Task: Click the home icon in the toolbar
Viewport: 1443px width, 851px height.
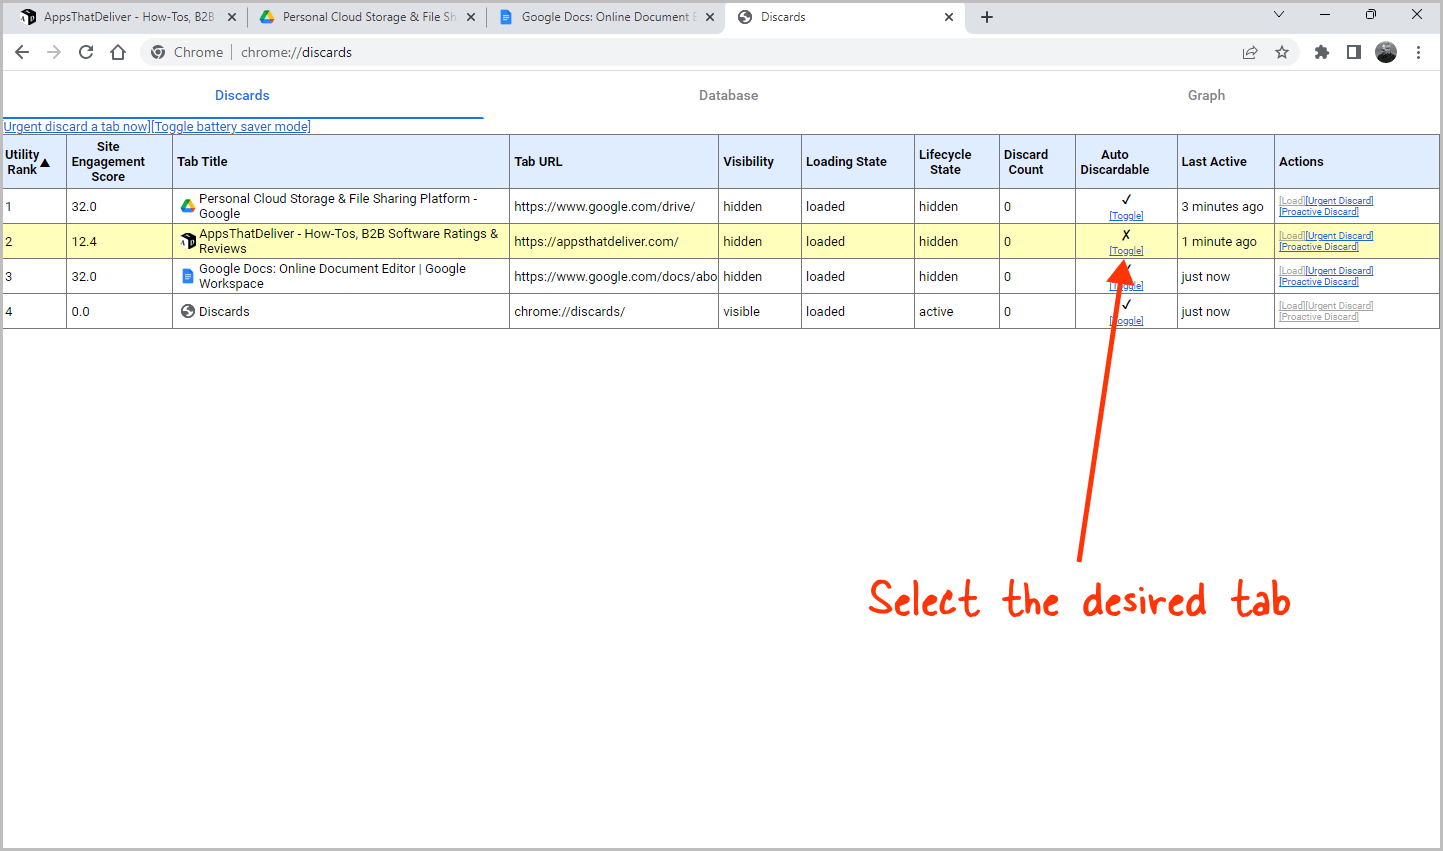Action: (117, 52)
